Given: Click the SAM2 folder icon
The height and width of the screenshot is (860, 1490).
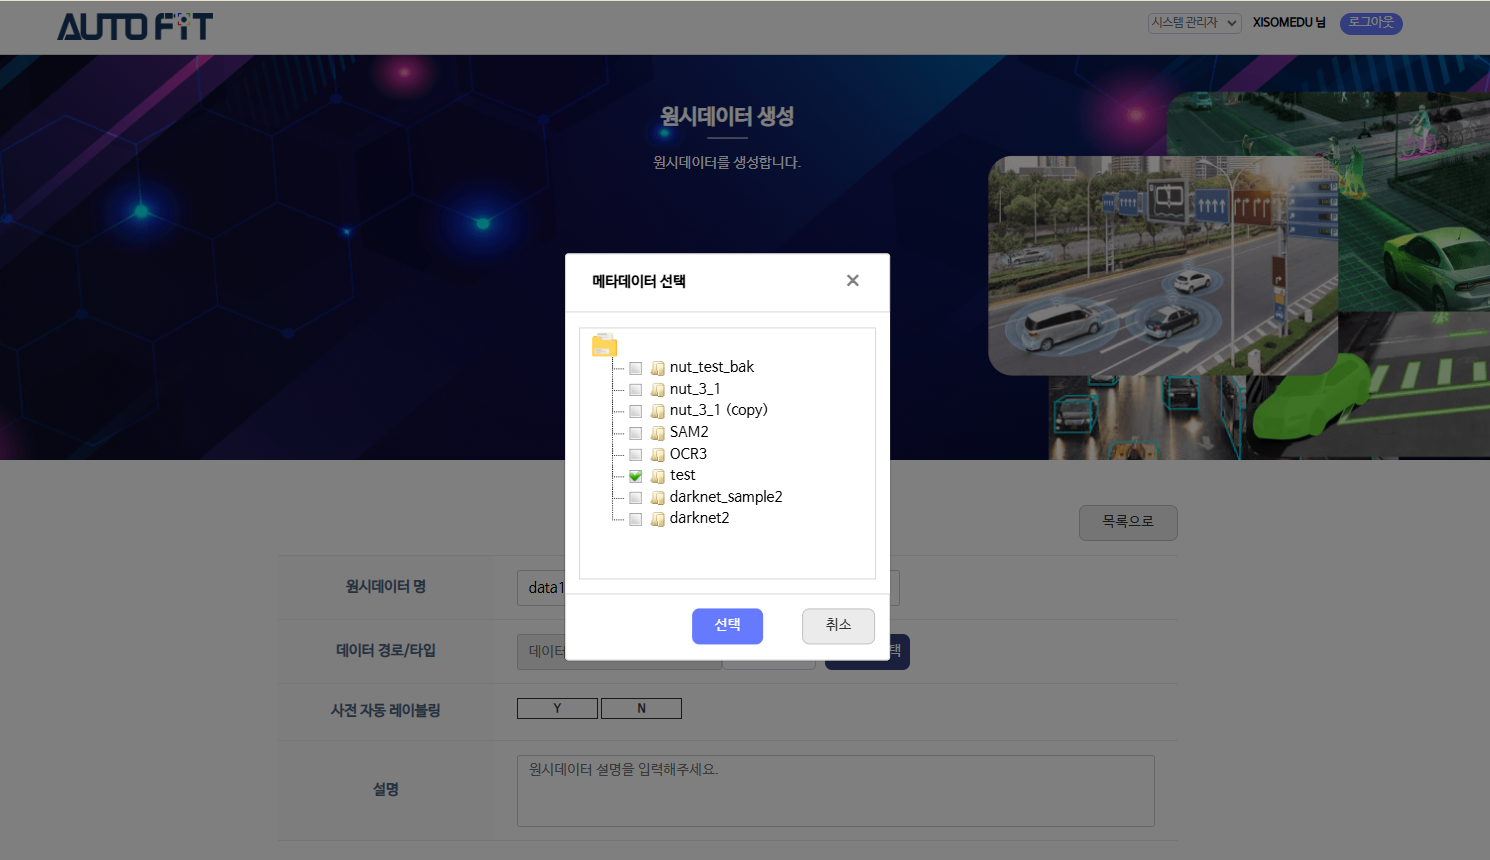Looking at the screenshot, I should pyautogui.click(x=658, y=433).
